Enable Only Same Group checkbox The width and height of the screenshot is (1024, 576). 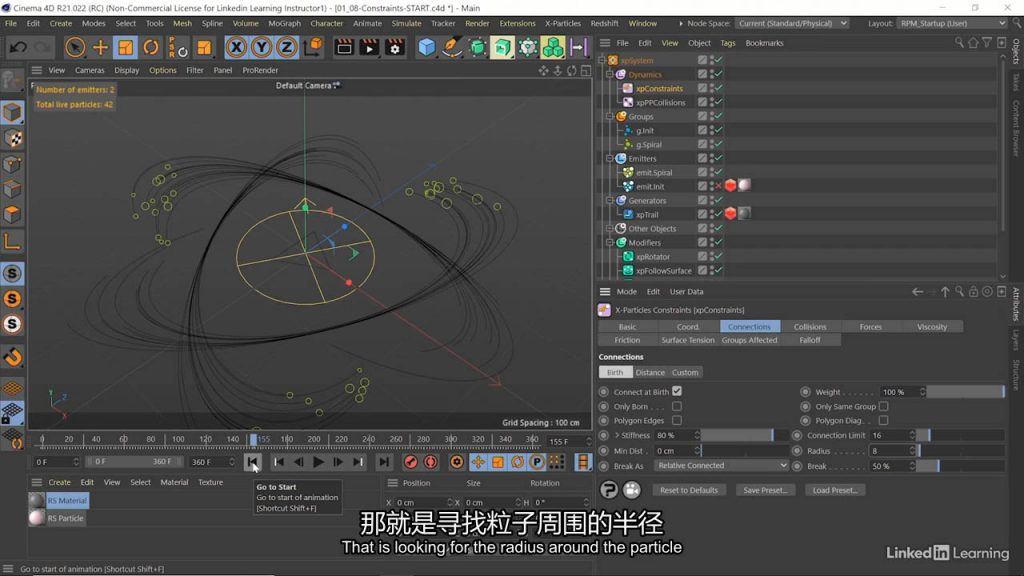pyautogui.click(x=884, y=406)
